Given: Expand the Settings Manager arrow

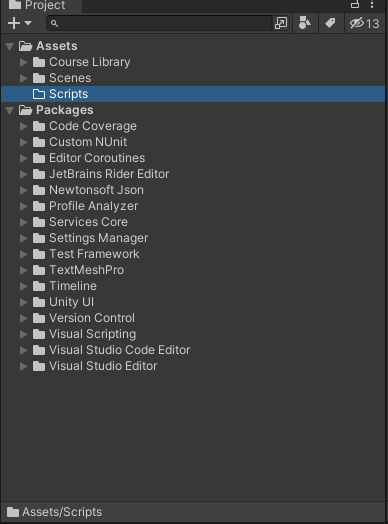Looking at the screenshot, I should [x=23, y=238].
